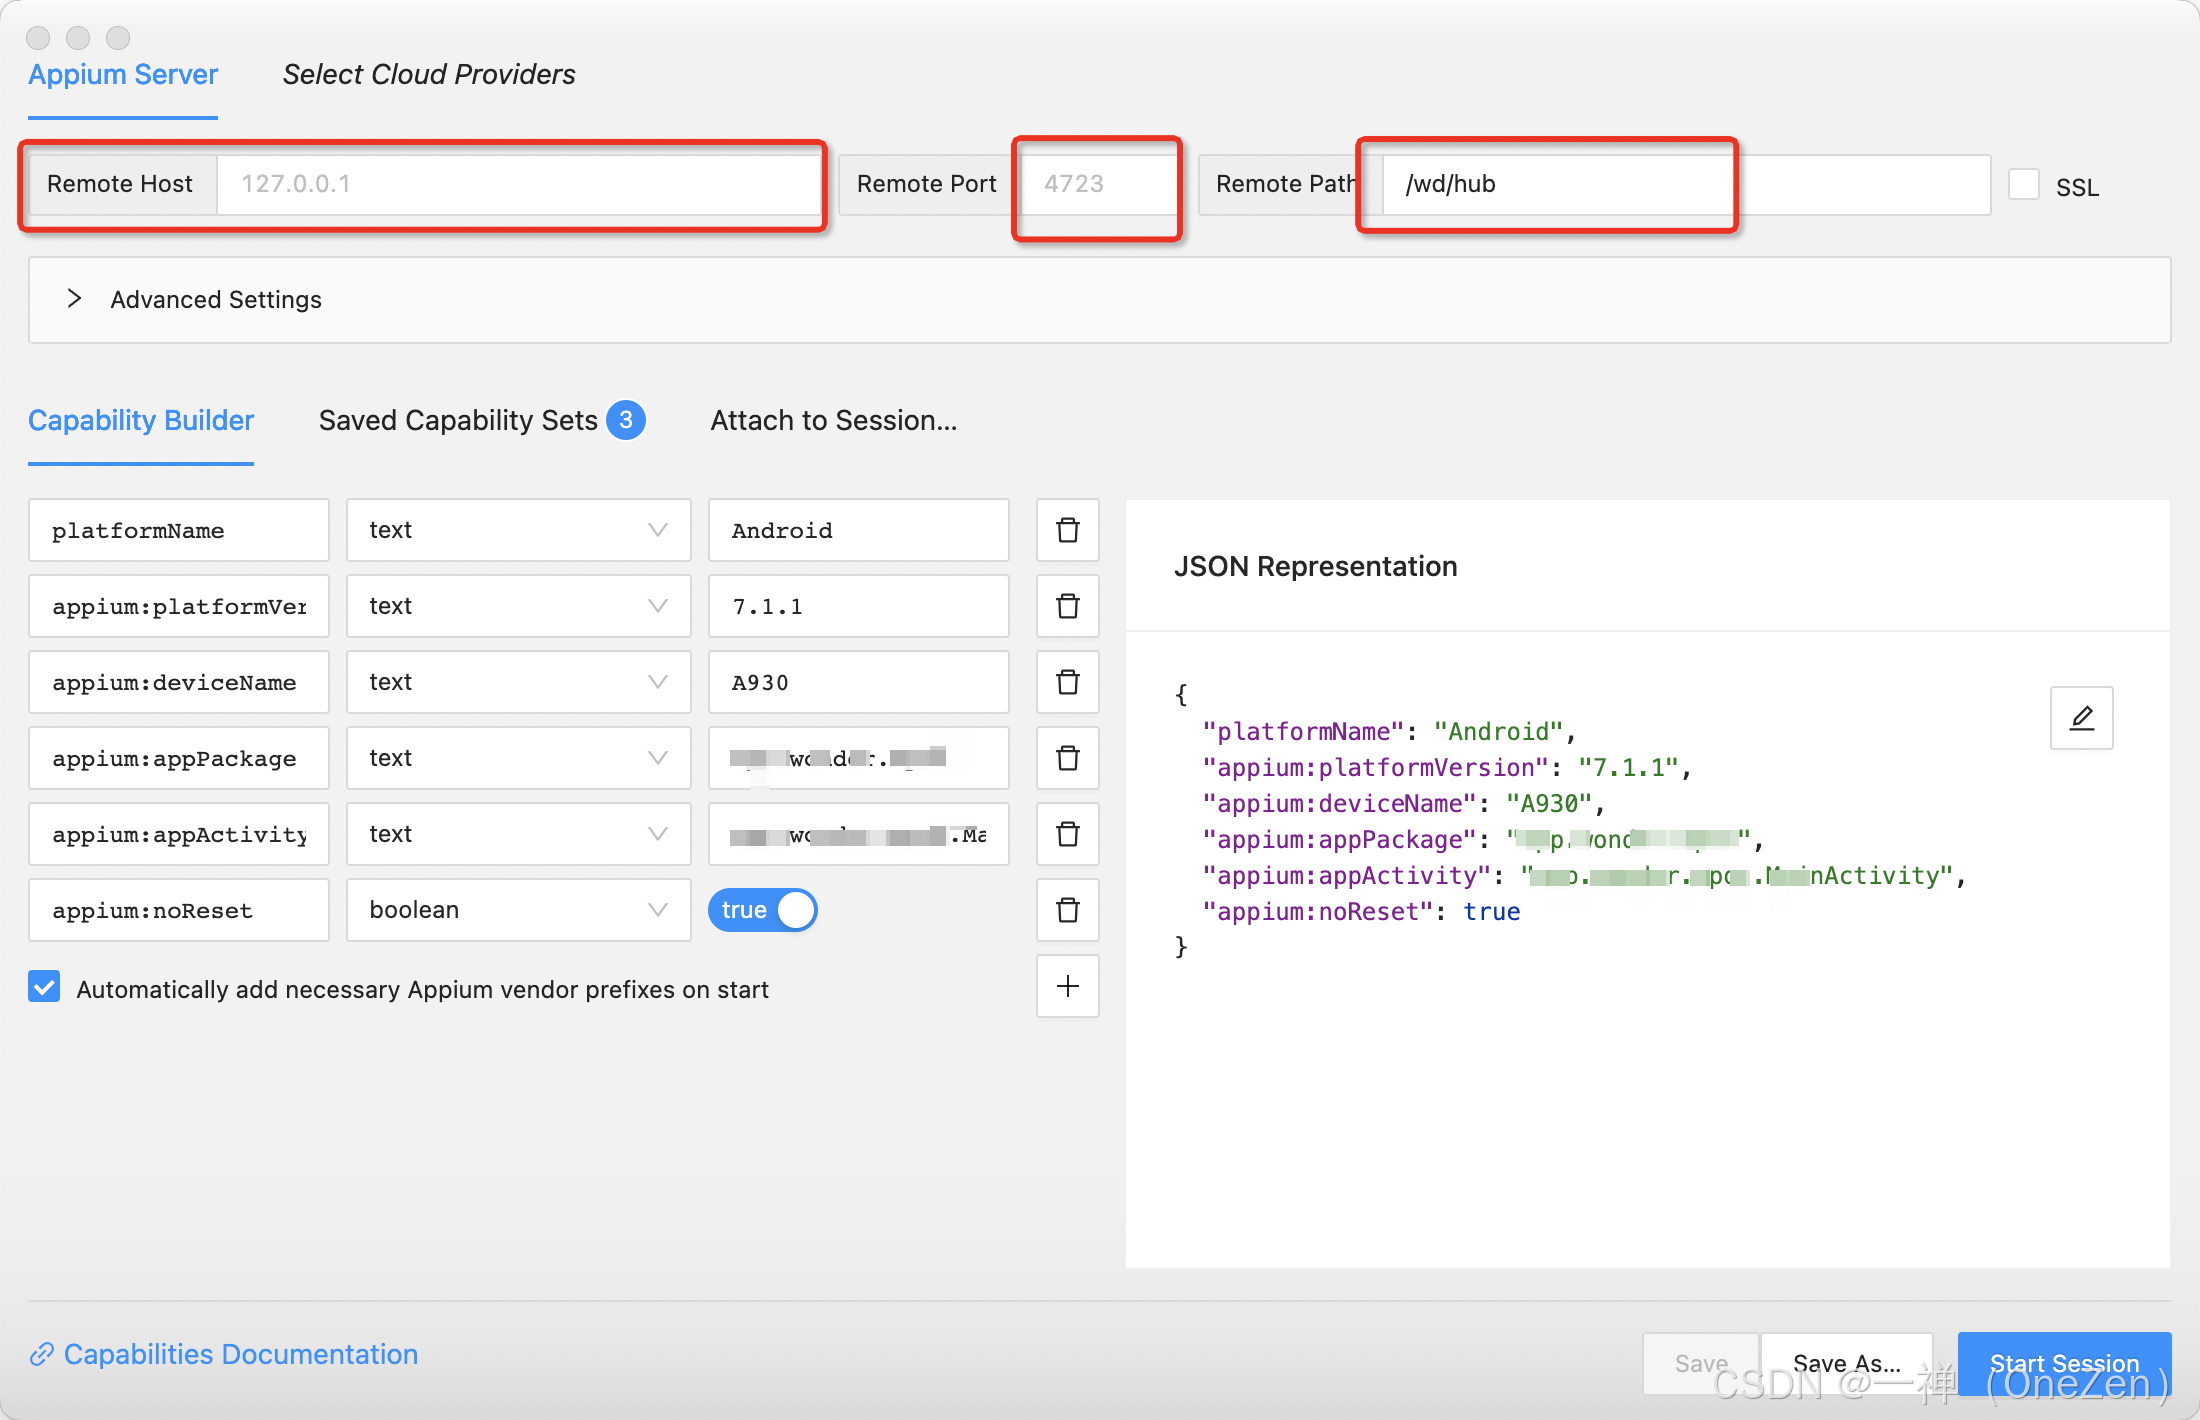Click the Saved Capability Sets count badge
The width and height of the screenshot is (2200, 1420).
pos(626,420)
